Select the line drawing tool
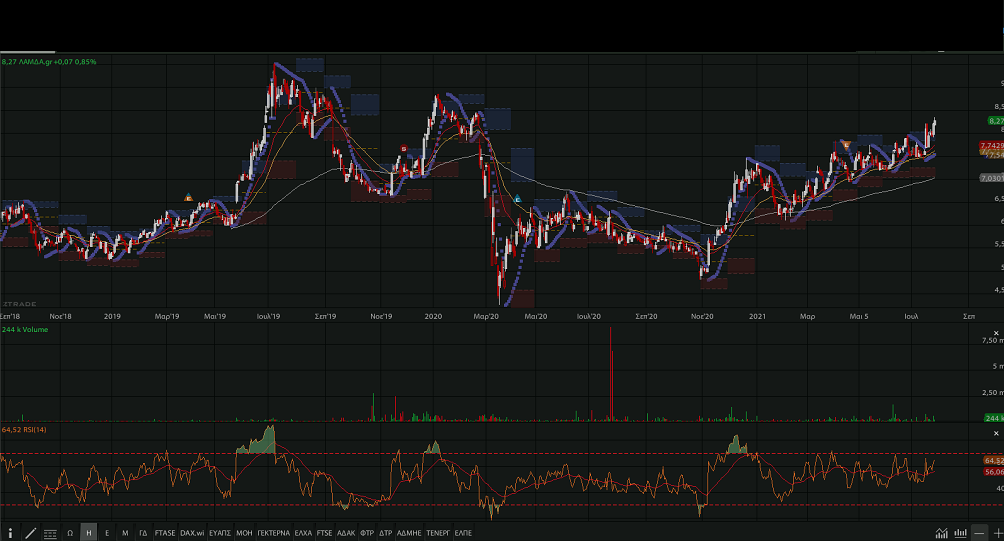The image size is (1004, 541). point(31,533)
